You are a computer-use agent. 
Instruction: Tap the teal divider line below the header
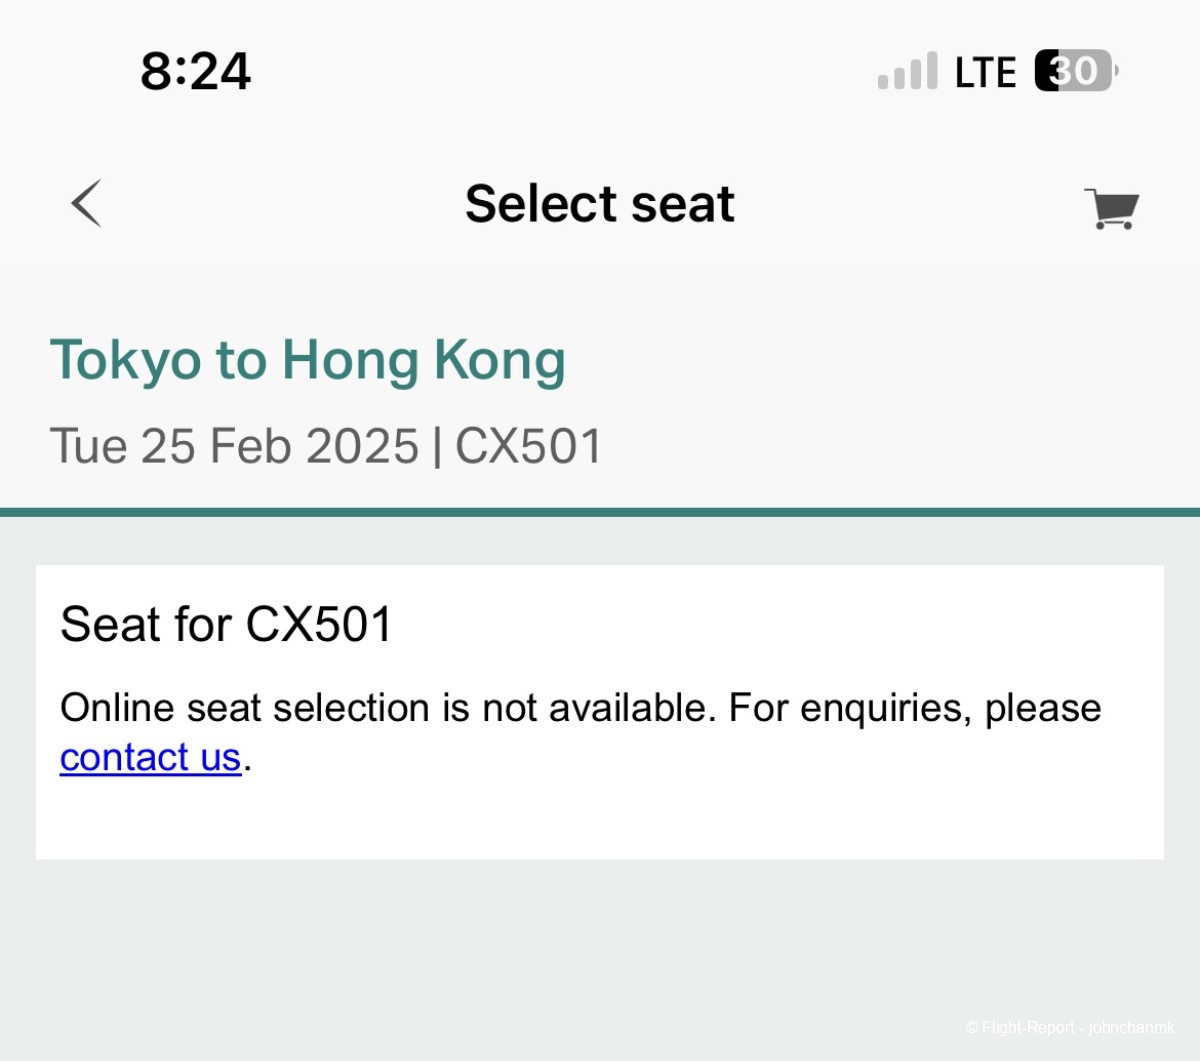pos(600,512)
